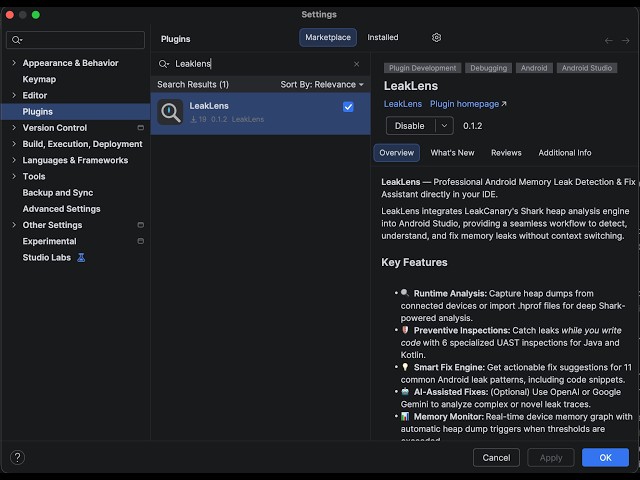Click the plugin search magnifier icon

pyautogui.click(x=164, y=64)
